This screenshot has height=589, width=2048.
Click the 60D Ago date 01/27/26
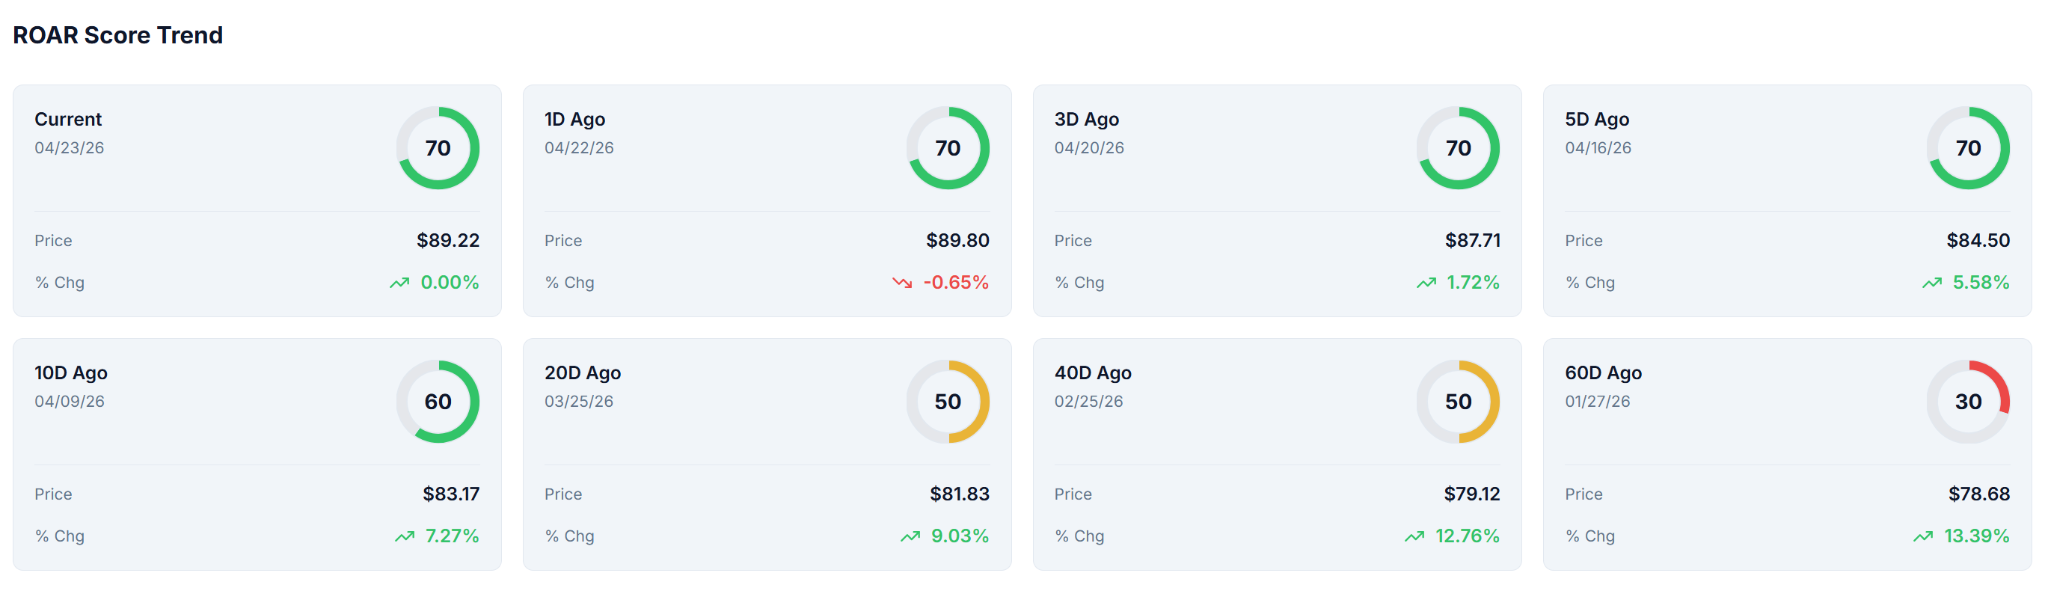click(x=1597, y=402)
